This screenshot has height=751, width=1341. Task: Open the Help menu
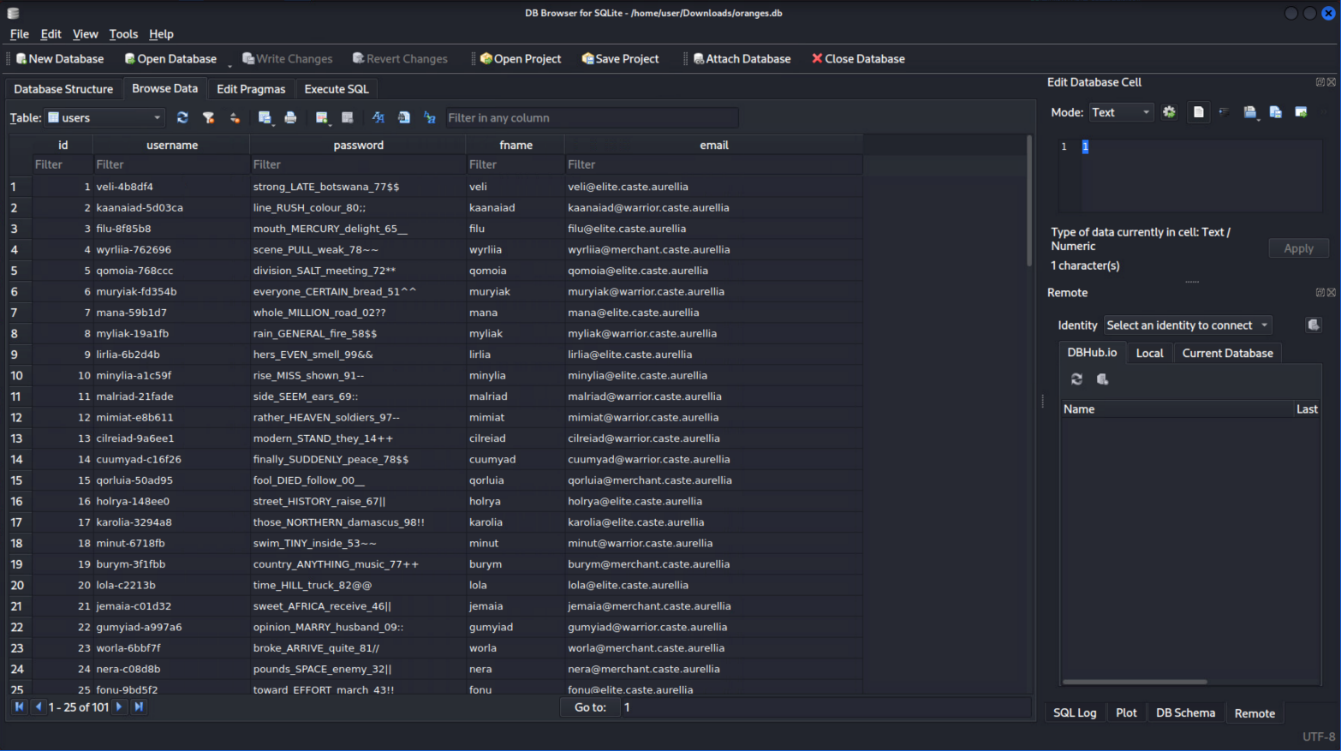(x=161, y=34)
